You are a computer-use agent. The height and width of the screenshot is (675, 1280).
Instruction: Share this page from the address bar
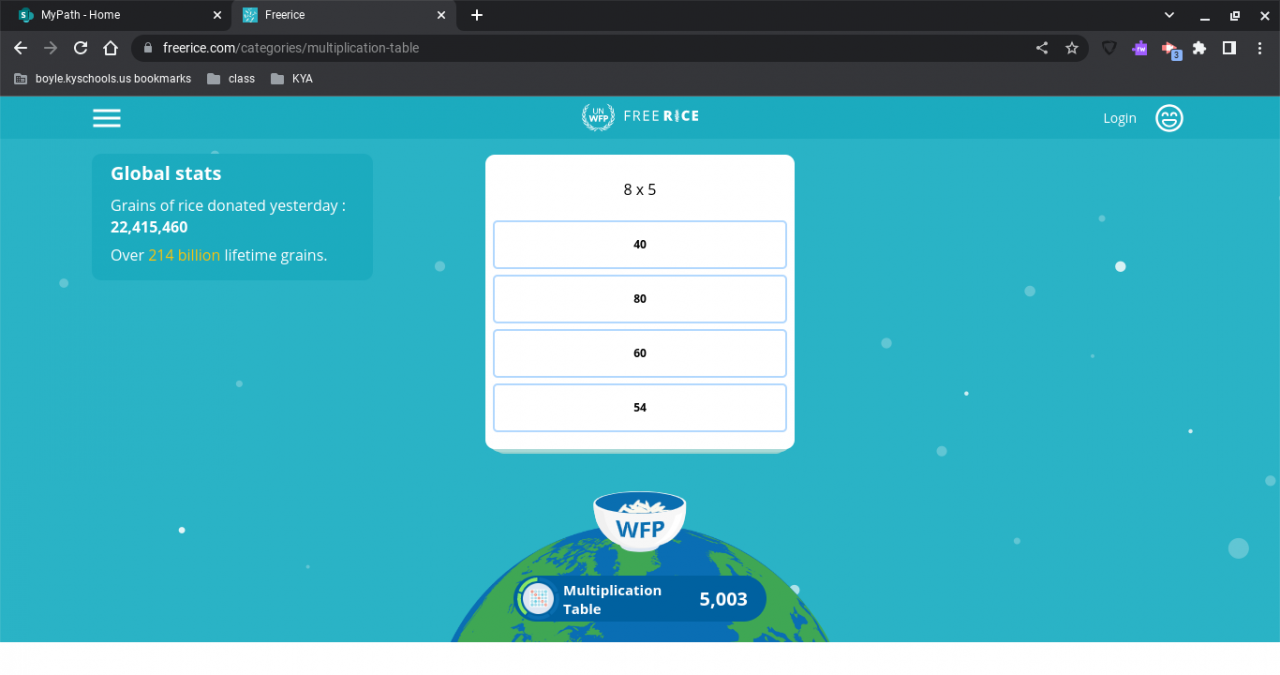click(1042, 48)
